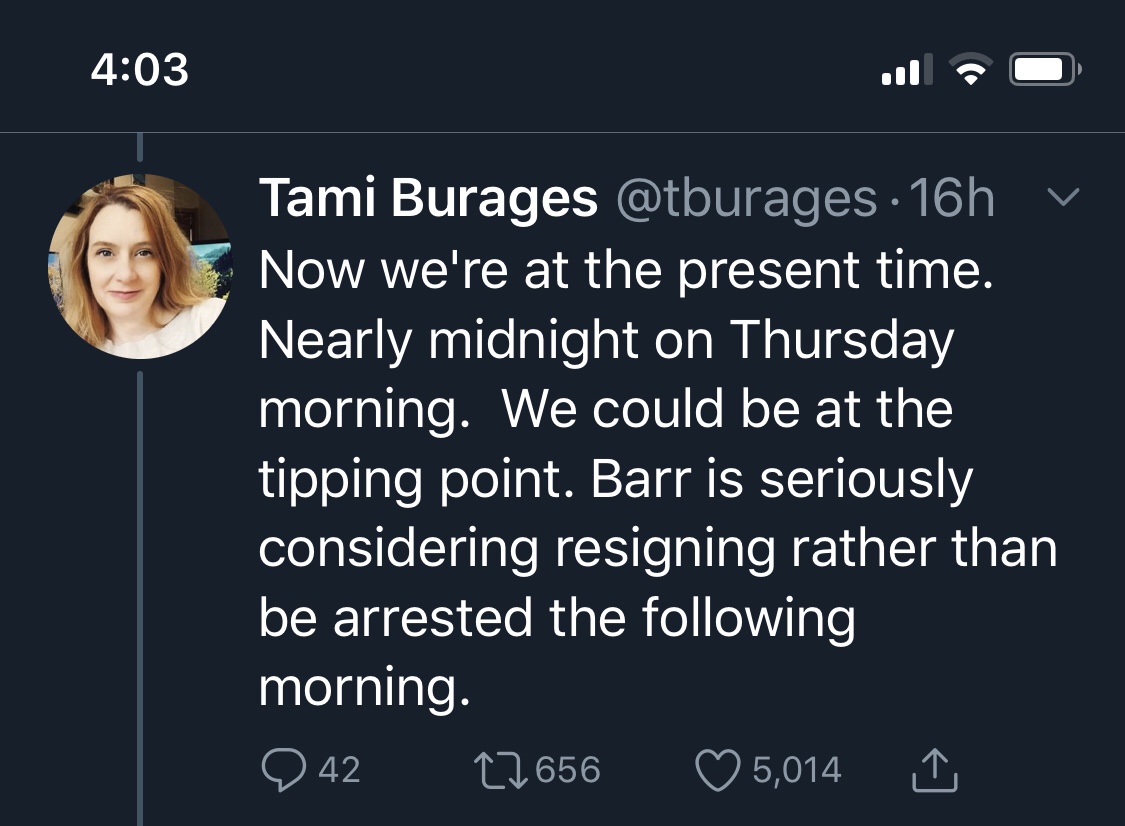Tap the 42 replies count
The height and width of the screenshot is (826, 1125).
pos(339,770)
